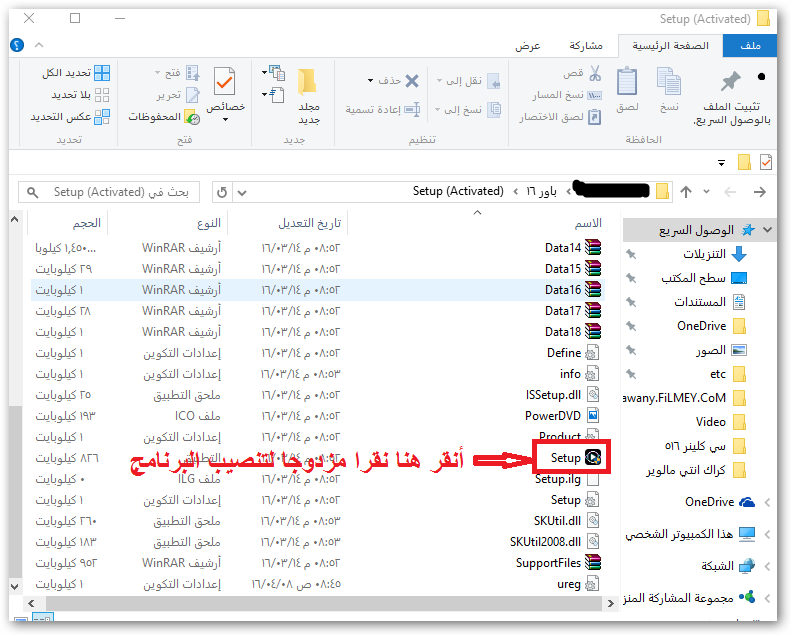
Task: Go up one folder level arrow
Action: [x=686, y=192]
